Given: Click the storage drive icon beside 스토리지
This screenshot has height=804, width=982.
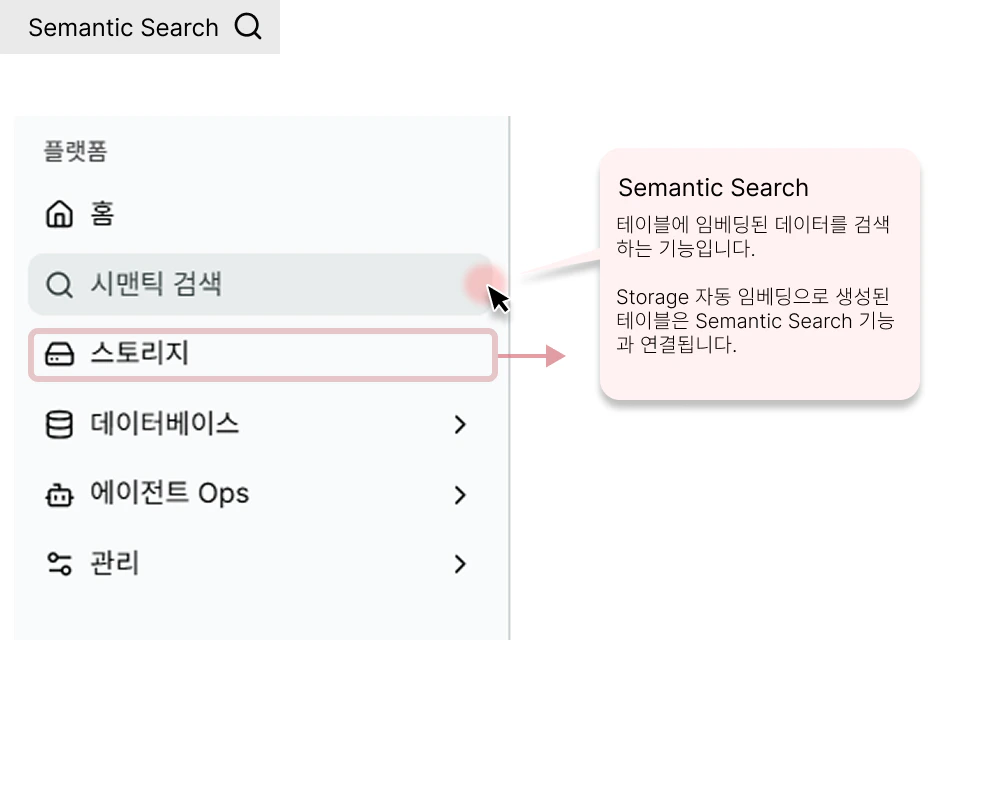Looking at the screenshot, I should (58, 354).
